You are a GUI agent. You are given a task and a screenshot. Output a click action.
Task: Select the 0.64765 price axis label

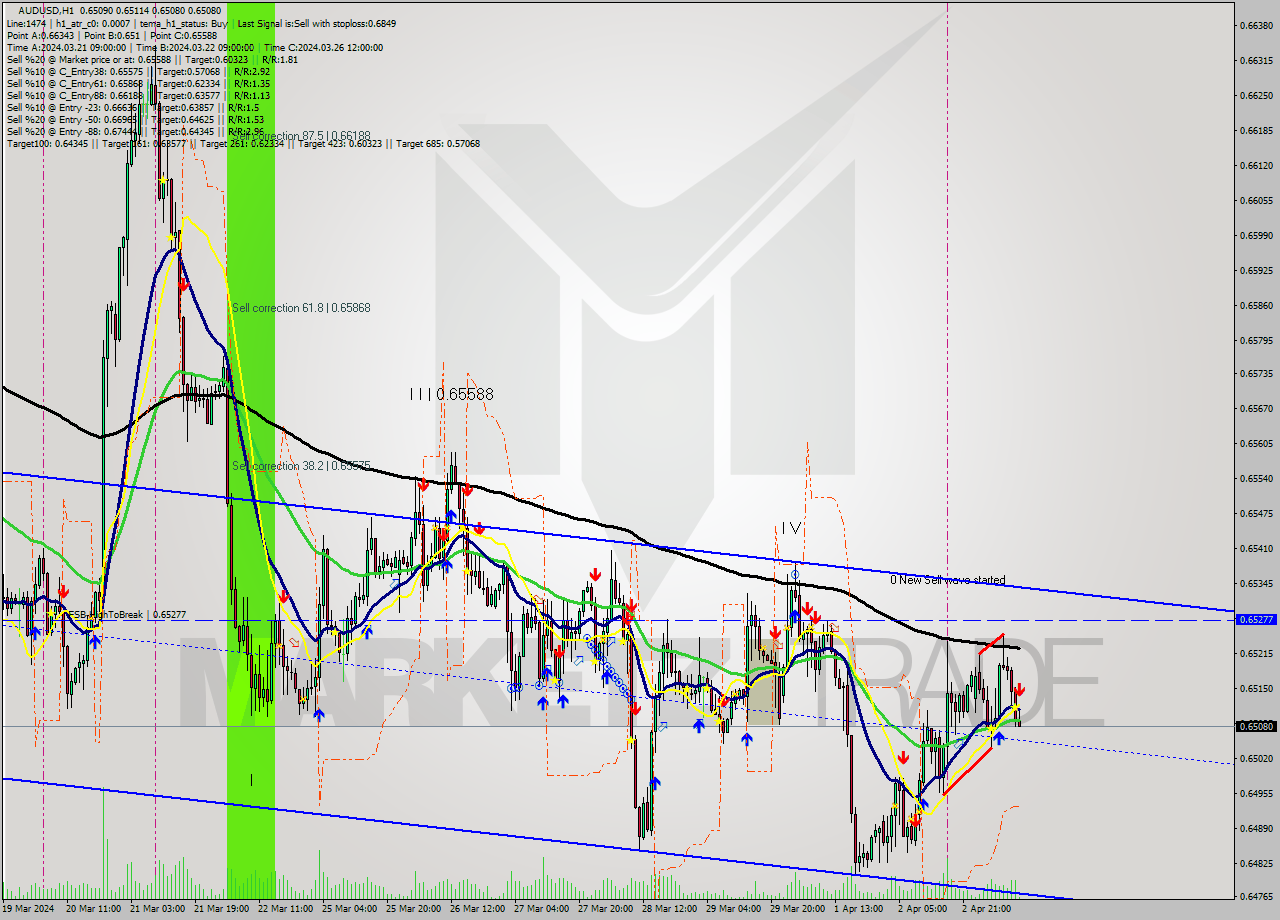pyautogui.click(x=1256, y=897)
